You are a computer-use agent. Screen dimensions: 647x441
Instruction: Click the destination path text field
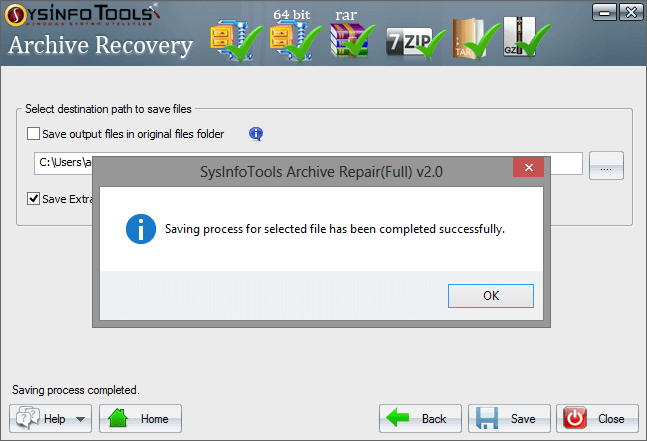pos(308,163)
